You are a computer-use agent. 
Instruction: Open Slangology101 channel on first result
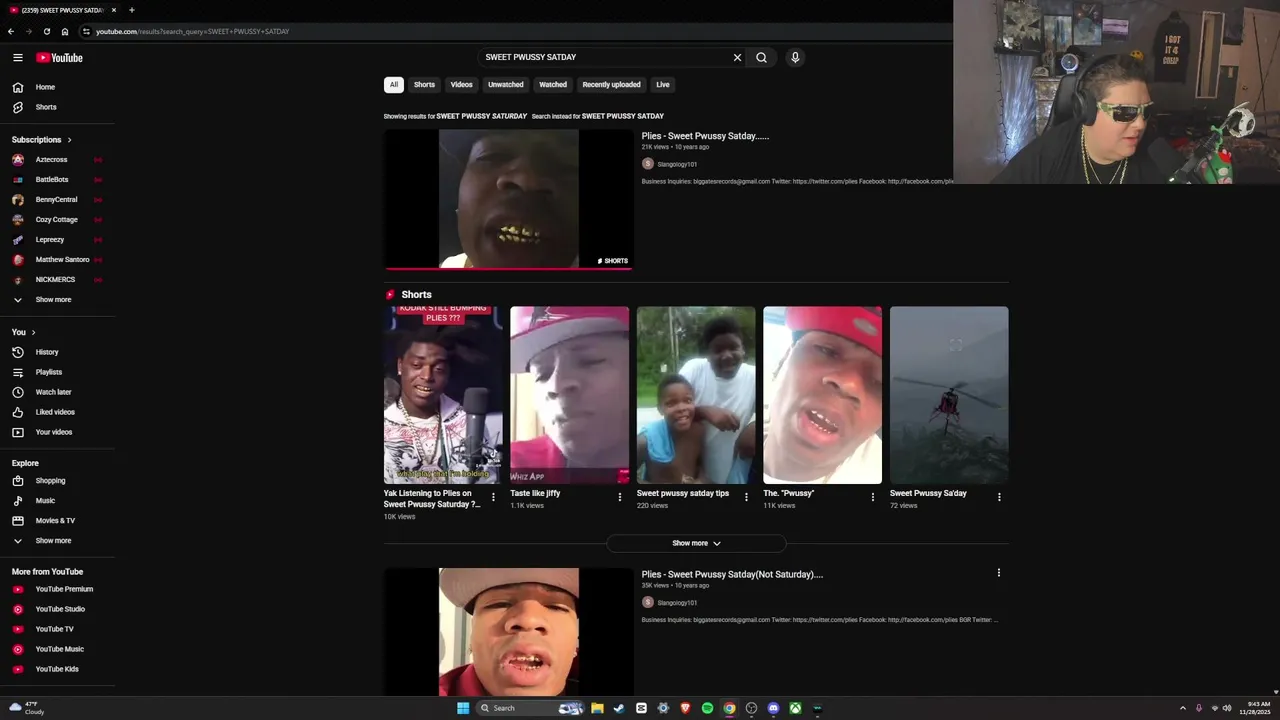tap(677, 164)
